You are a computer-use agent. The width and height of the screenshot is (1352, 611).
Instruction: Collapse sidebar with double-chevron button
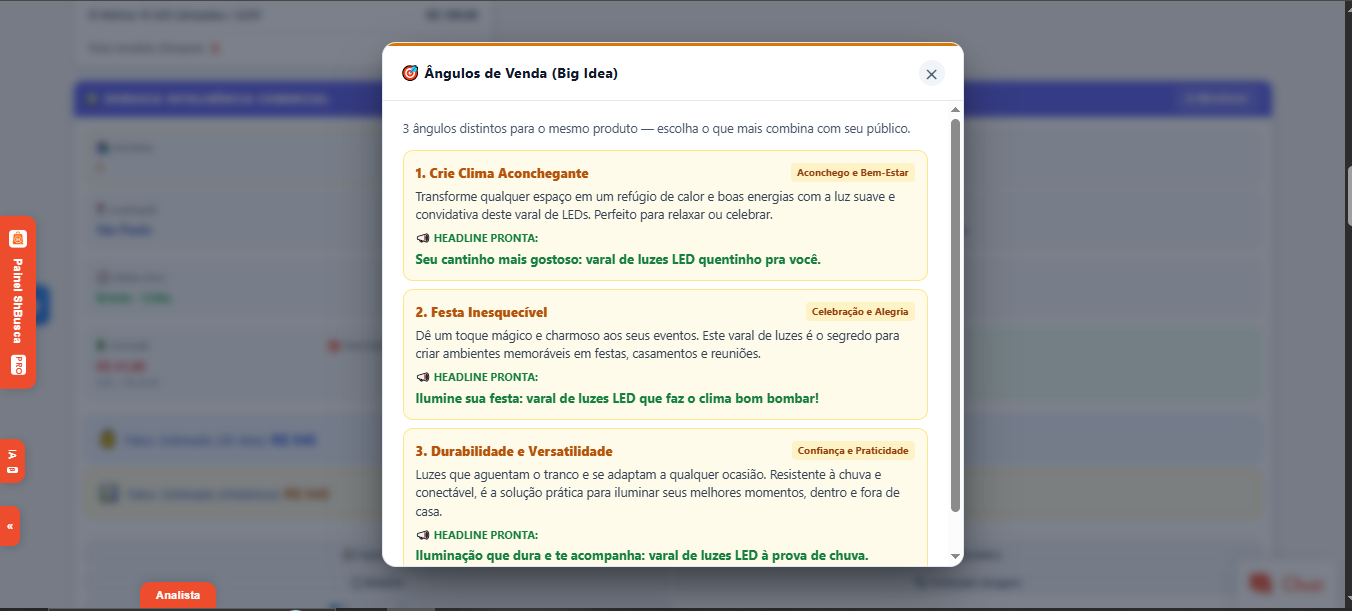click(10, 525)
